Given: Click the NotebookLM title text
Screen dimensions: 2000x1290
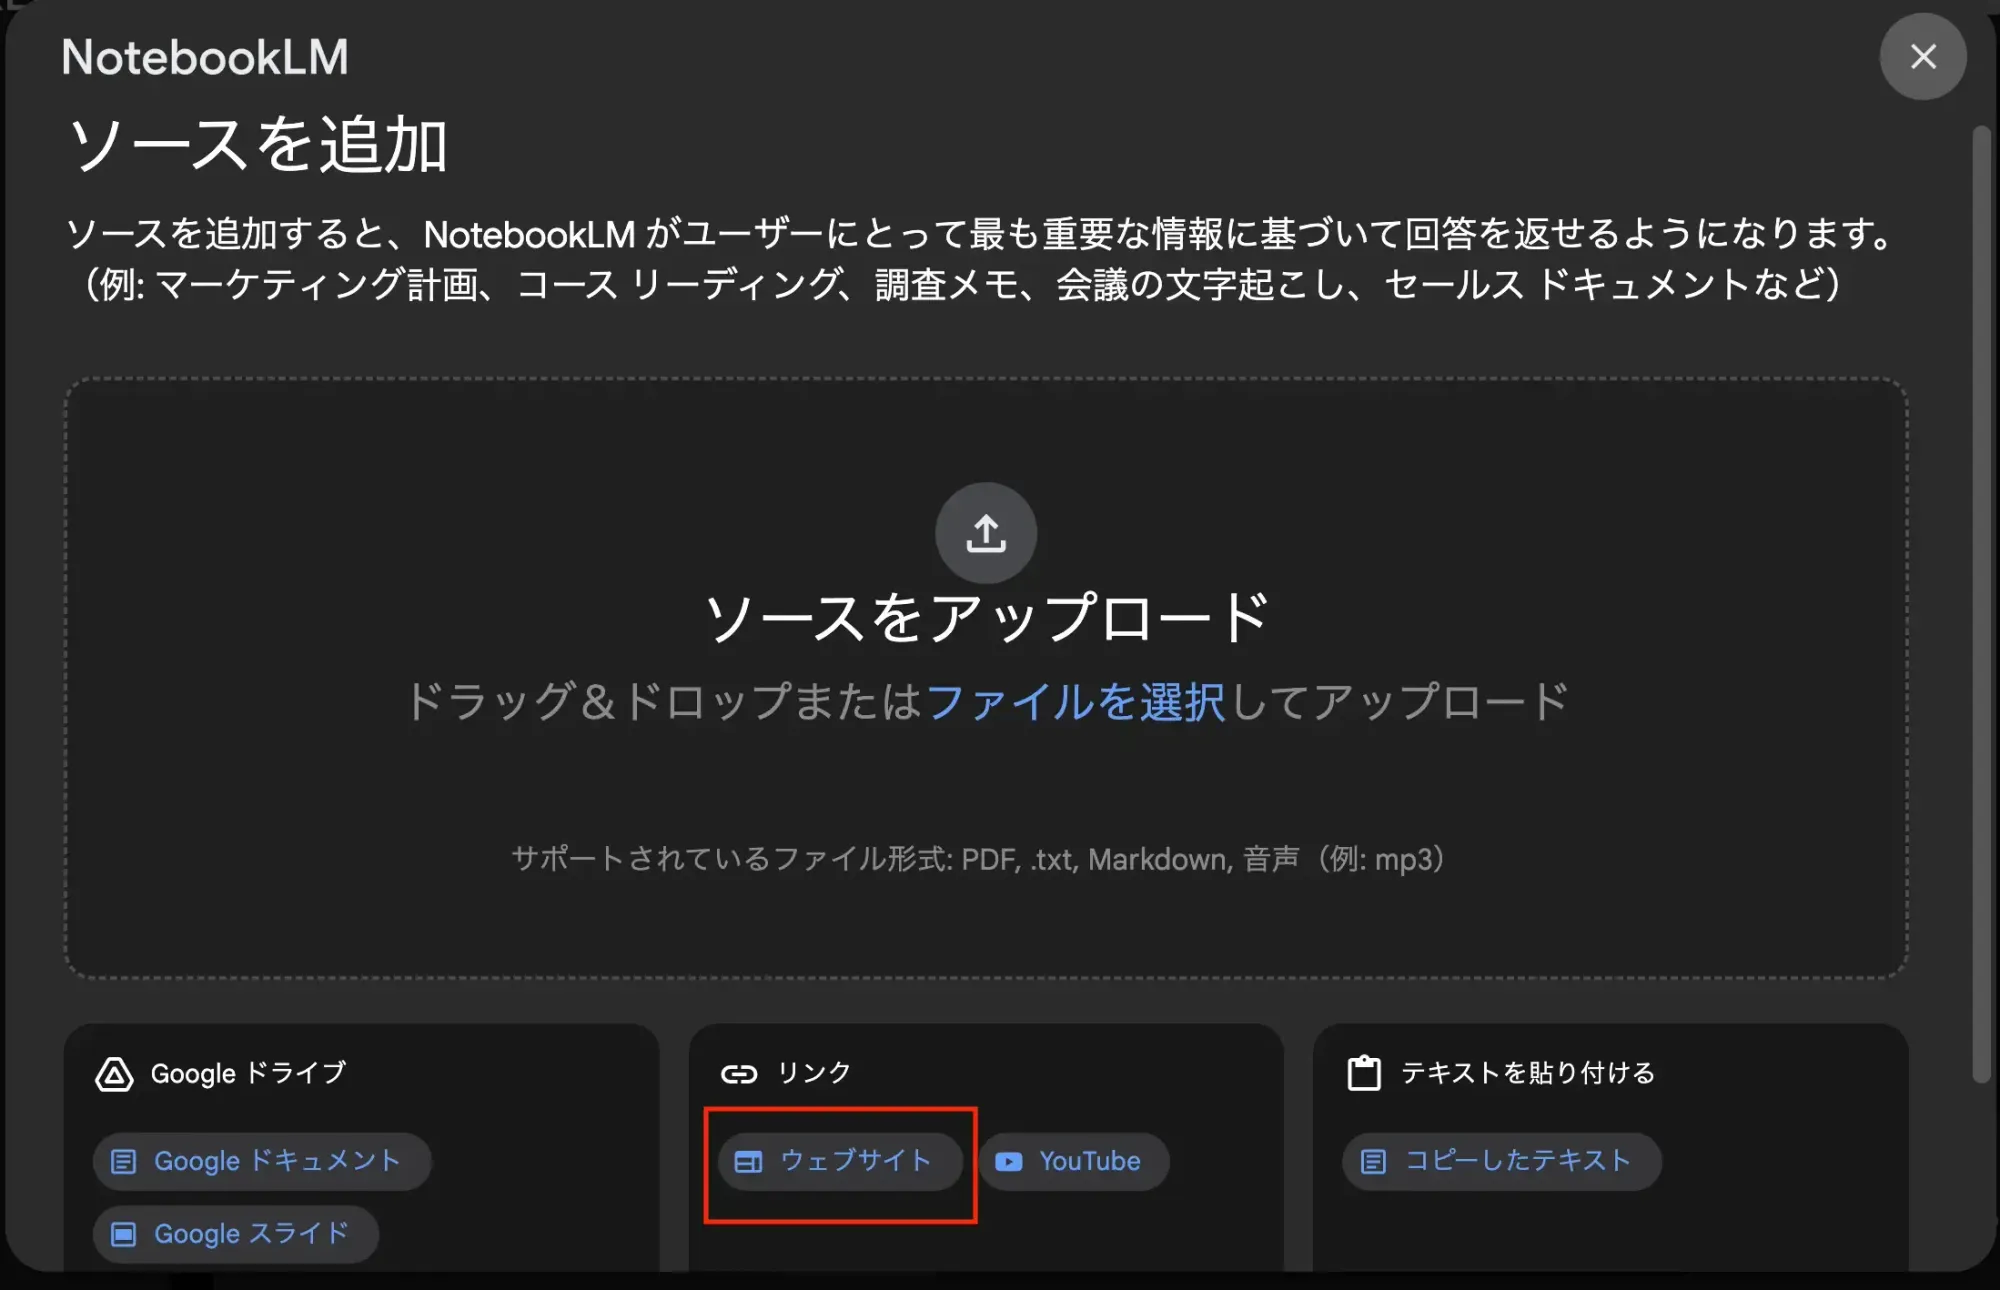Looking at the screenshot, I should click(205, 57).
